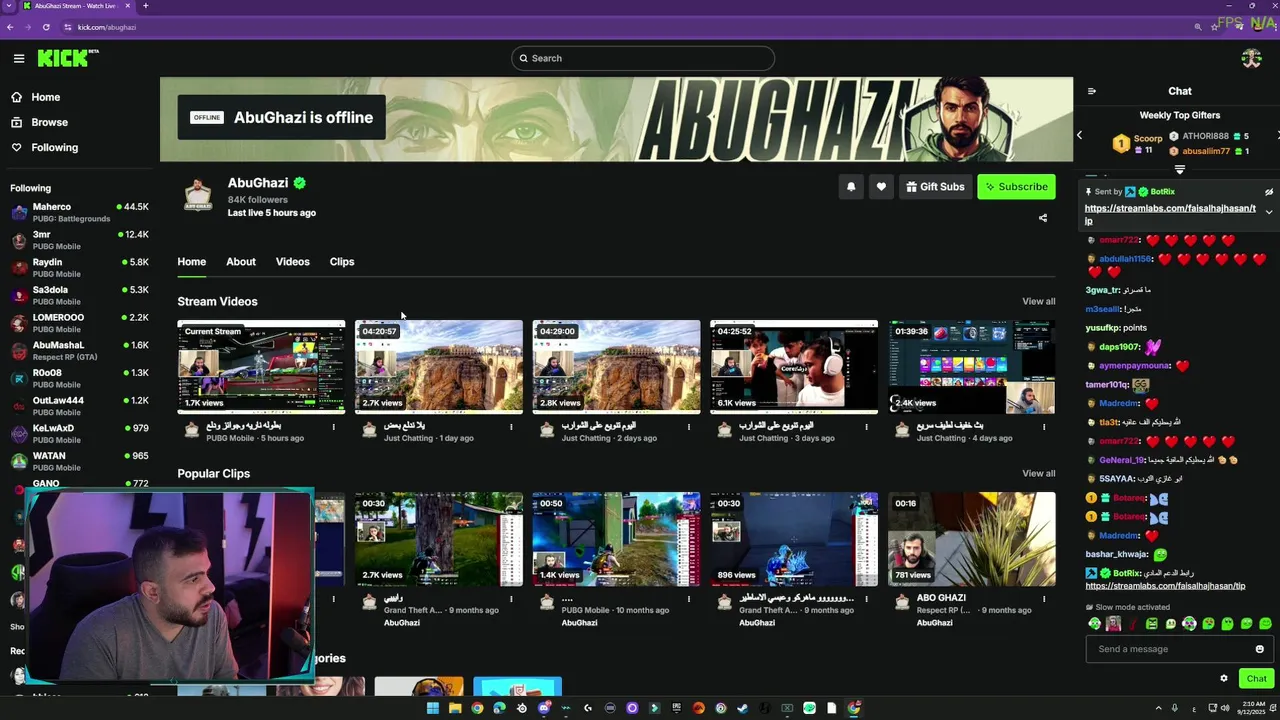Click the share channel icon

1043,218
